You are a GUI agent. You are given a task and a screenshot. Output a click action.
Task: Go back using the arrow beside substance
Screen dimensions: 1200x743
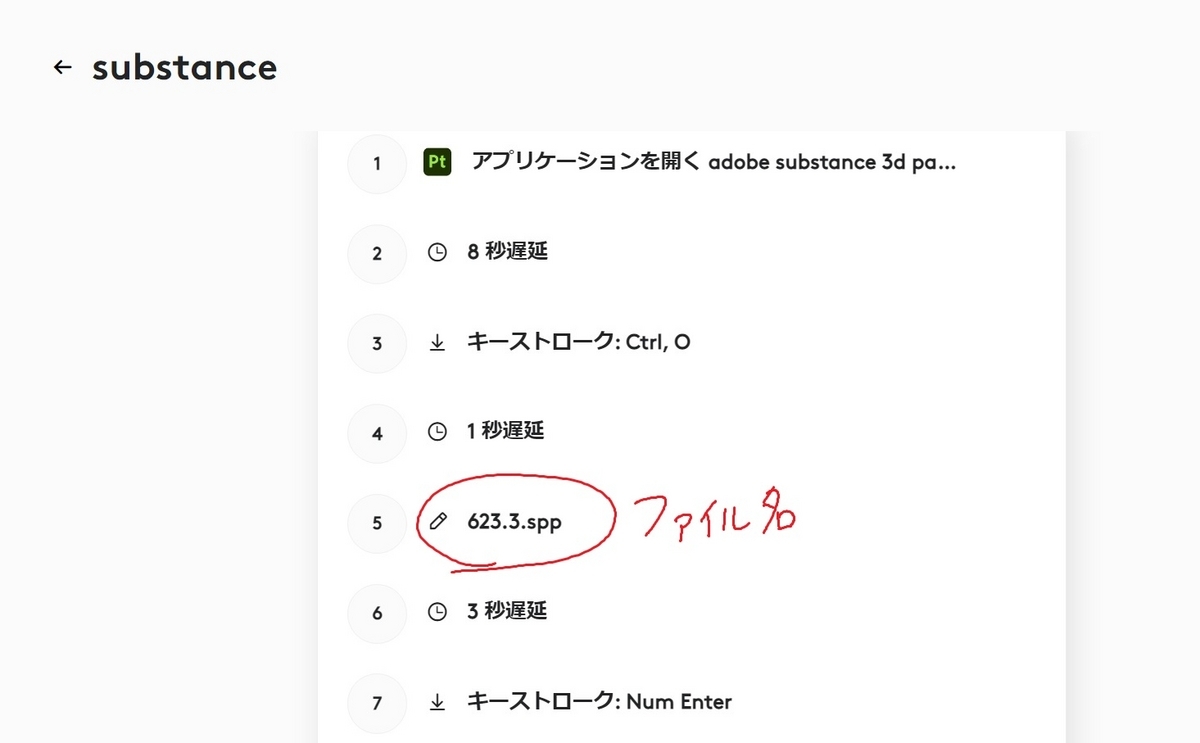(63, 67)
